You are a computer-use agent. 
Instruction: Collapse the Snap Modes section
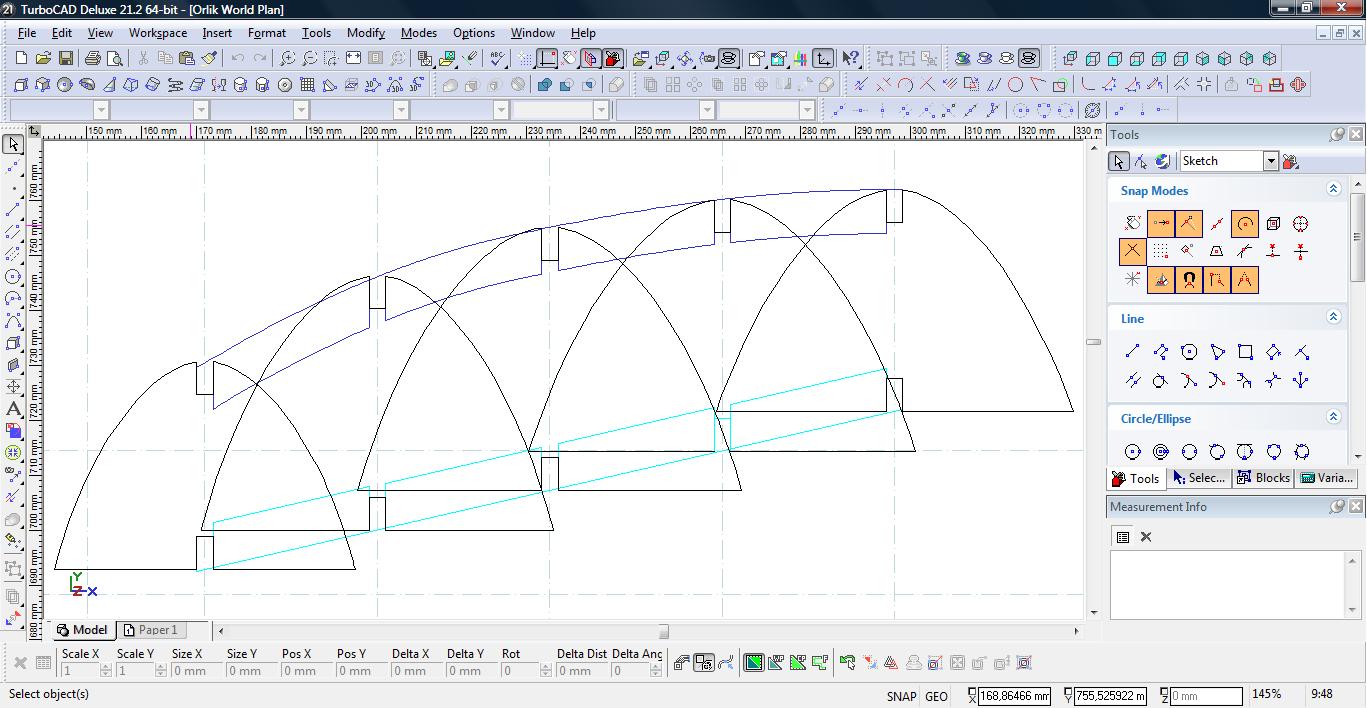click(1332, 189)
